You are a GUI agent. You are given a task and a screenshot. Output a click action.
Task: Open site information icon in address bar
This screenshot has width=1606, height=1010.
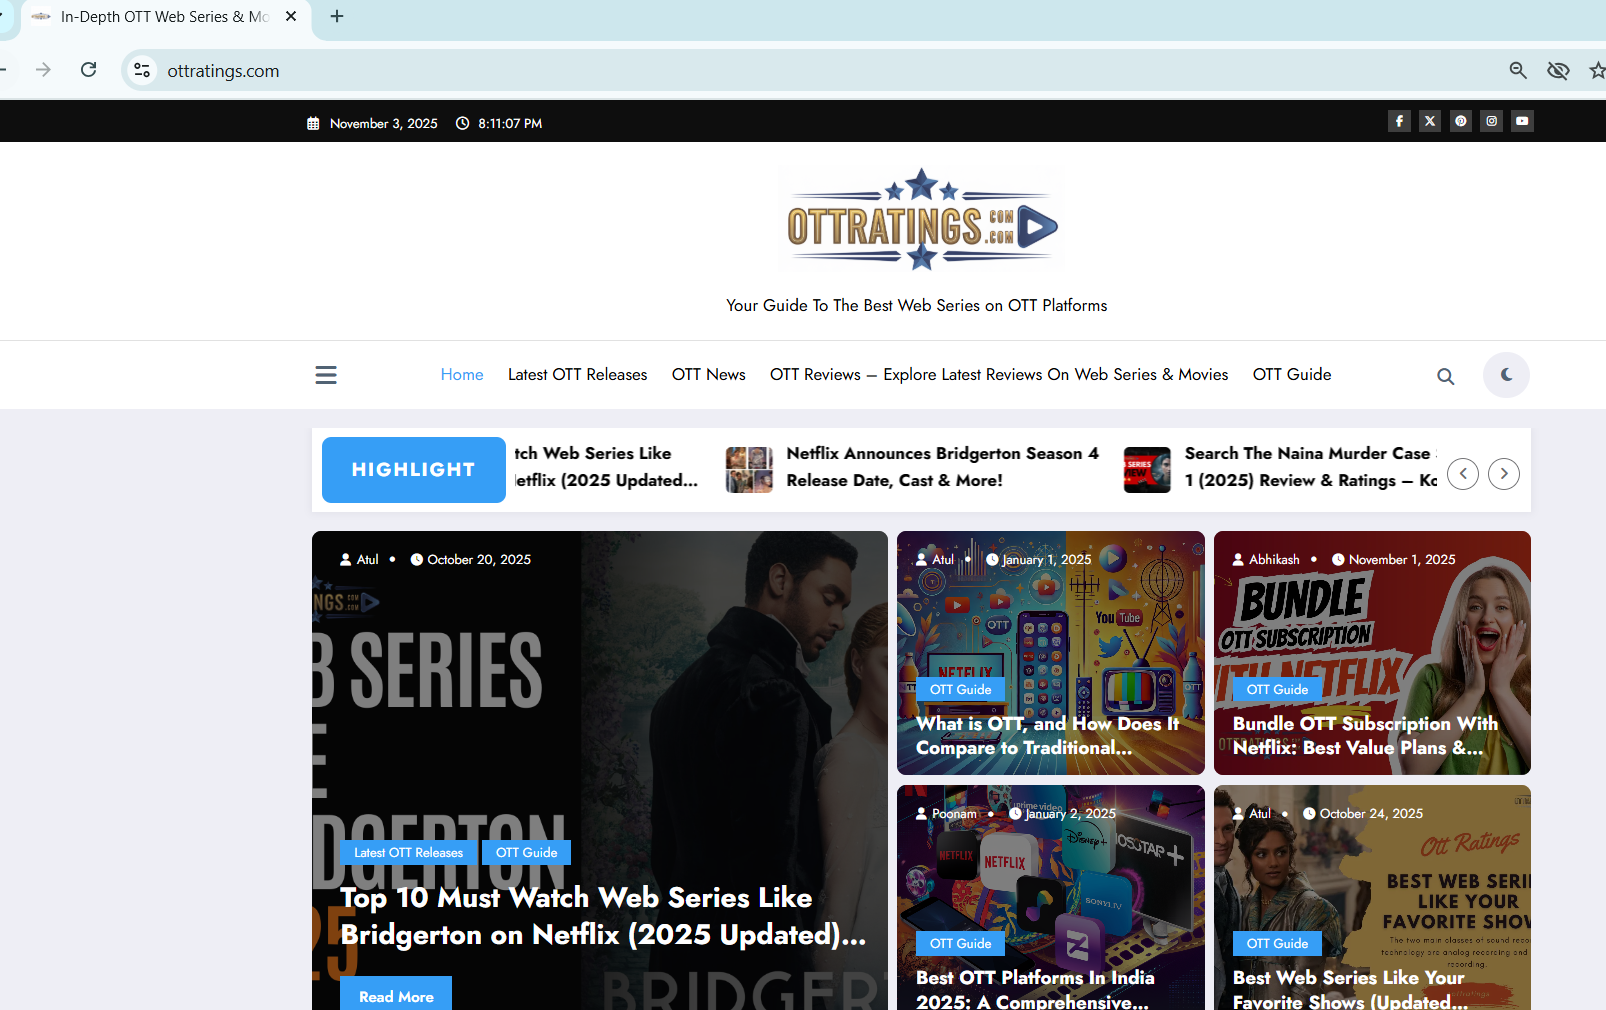click(142, 70)
